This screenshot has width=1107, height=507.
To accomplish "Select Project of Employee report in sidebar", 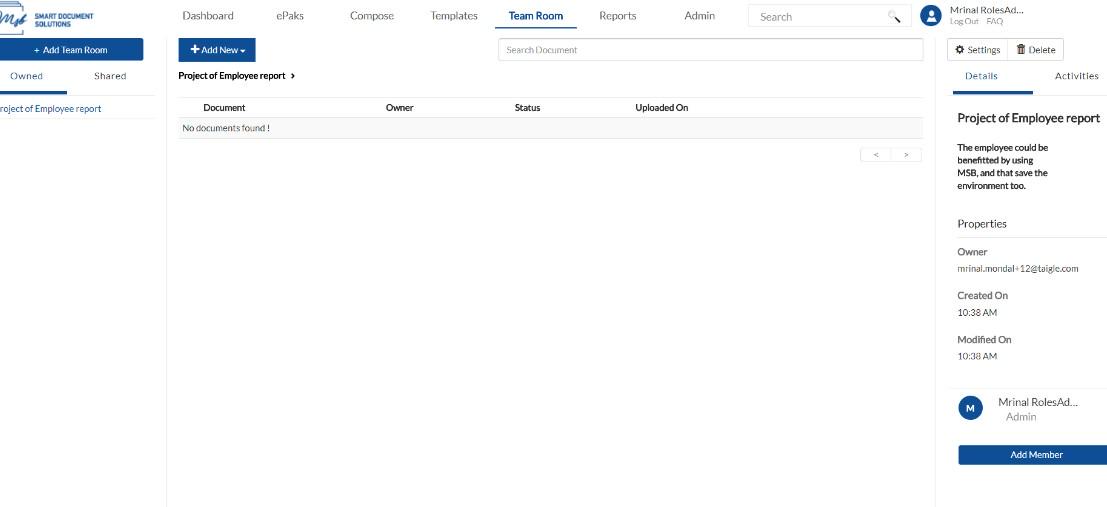I will (x=50, y=109).
